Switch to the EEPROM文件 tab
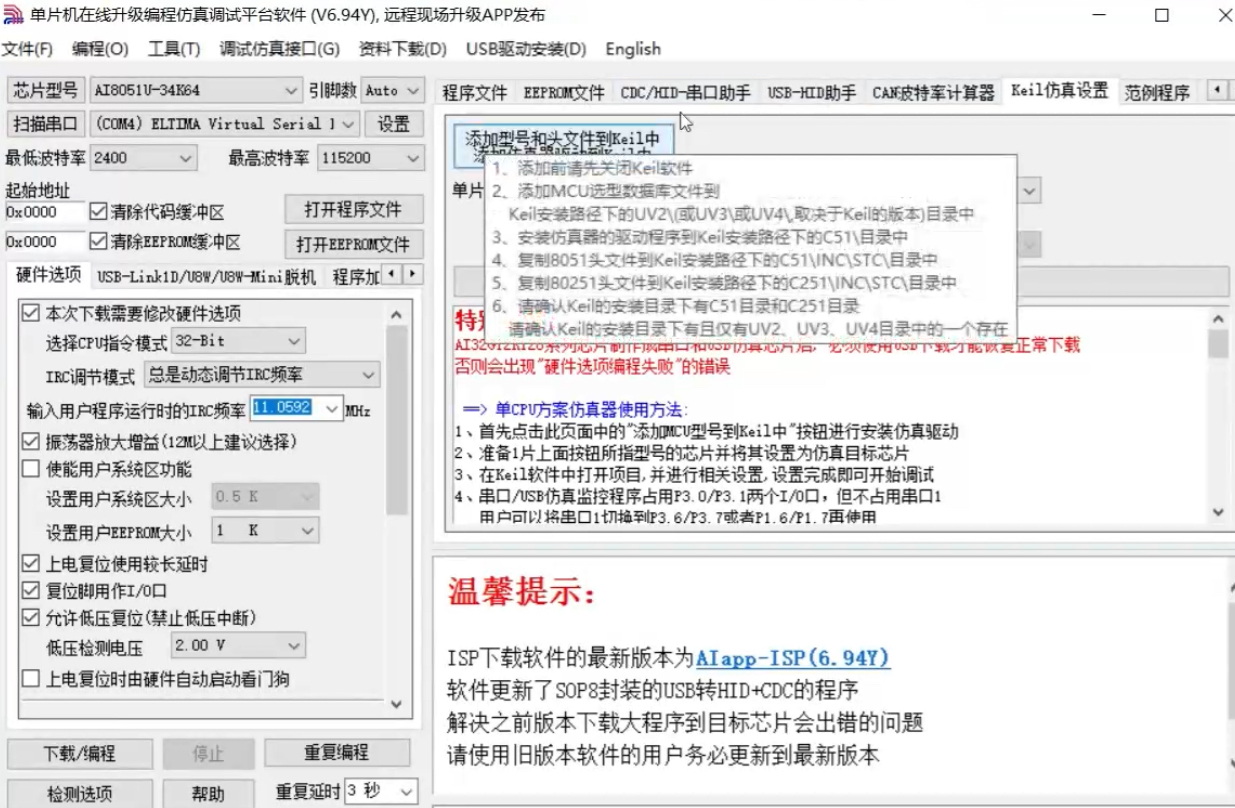Screen dimensions: 1235x808 564,92
